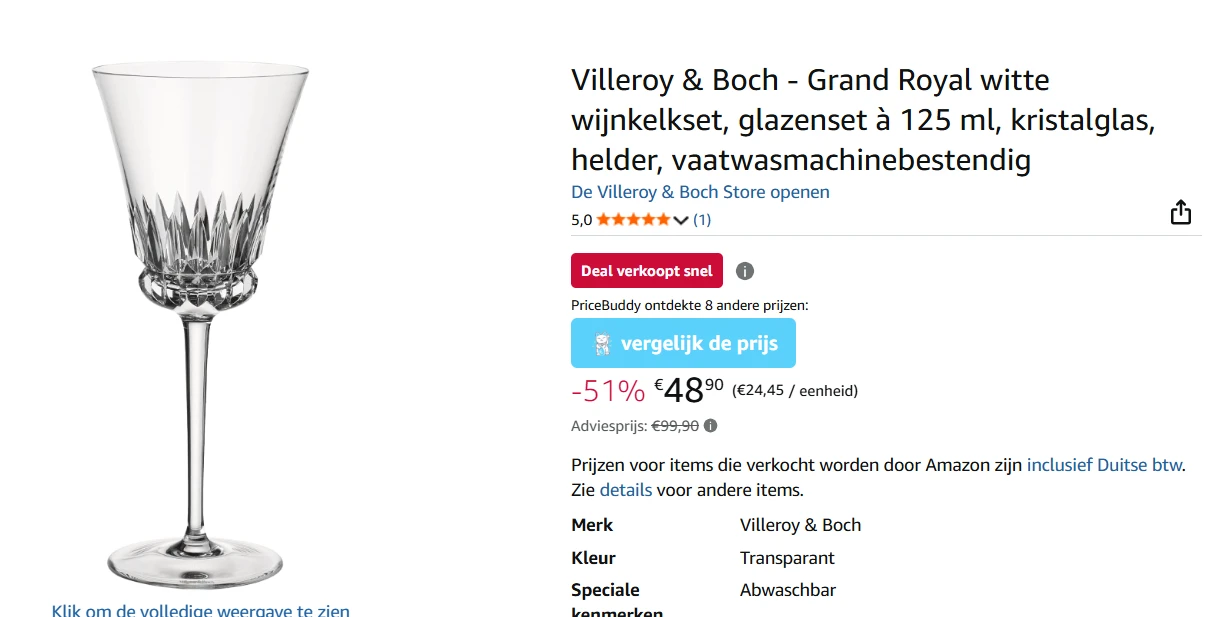Viewport: 1217px width, 617px height.
Task: Click the 5,0 rating score number
Action: pyautogui.click(x=582, y=220)
